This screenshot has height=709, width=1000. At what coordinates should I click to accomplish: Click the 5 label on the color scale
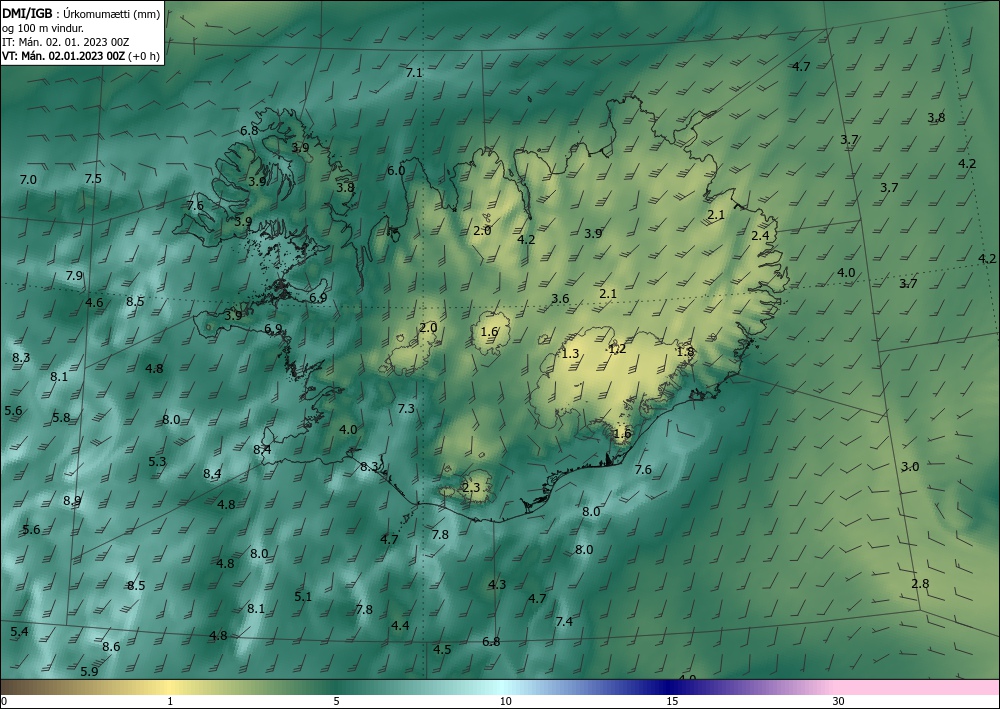click(336, 701)
